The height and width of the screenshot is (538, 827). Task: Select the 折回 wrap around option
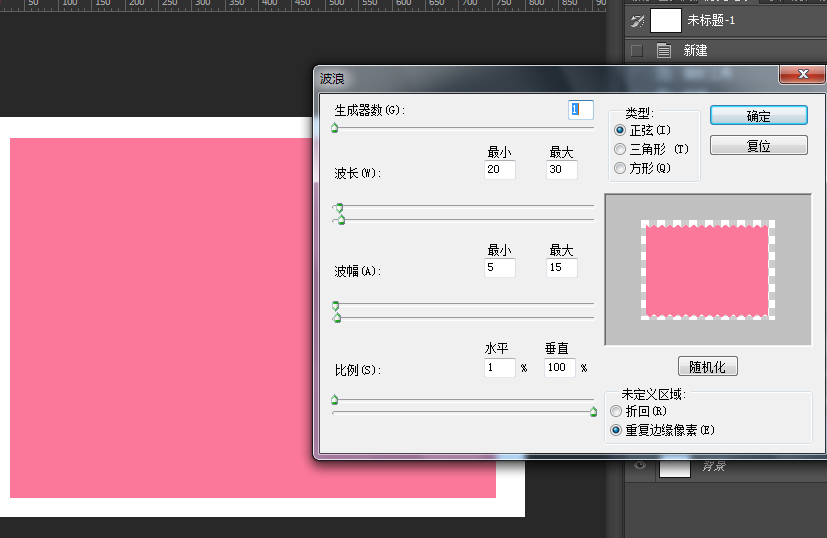pos(616,411)
